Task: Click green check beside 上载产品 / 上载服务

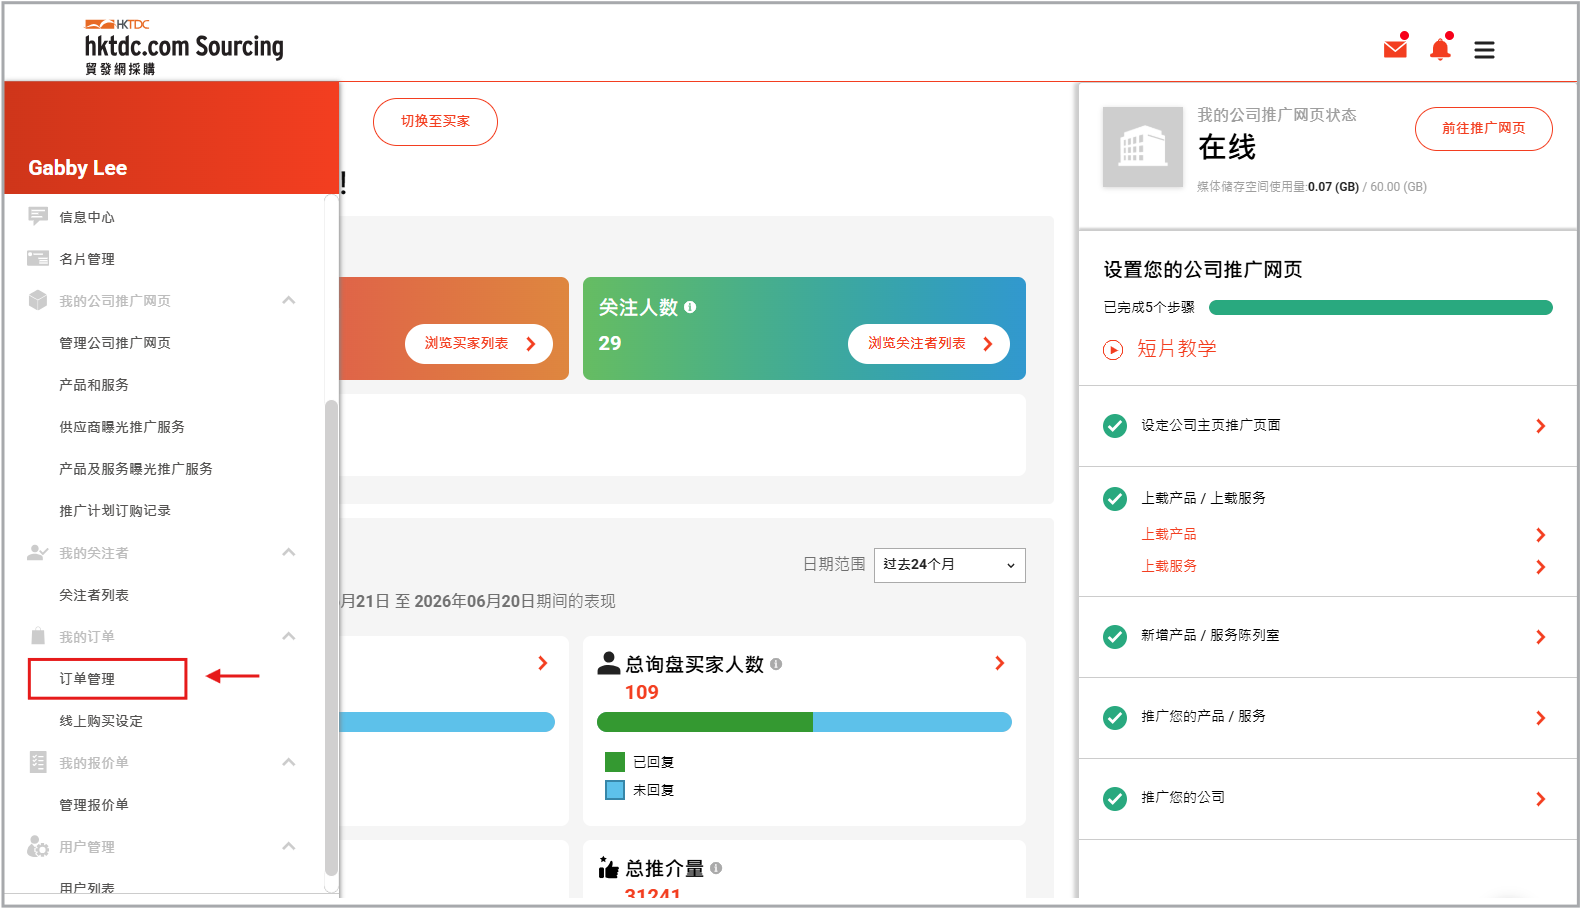Action: (x=1115, y=498)
